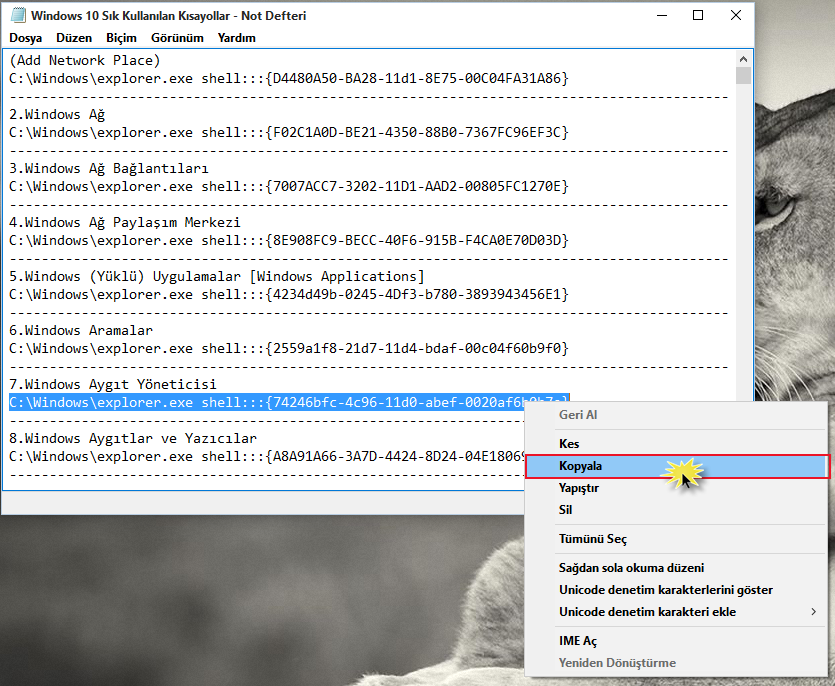
Task: Click the line with GUID 4234d49b-0245-4Df3
Action: coord(289,295)
